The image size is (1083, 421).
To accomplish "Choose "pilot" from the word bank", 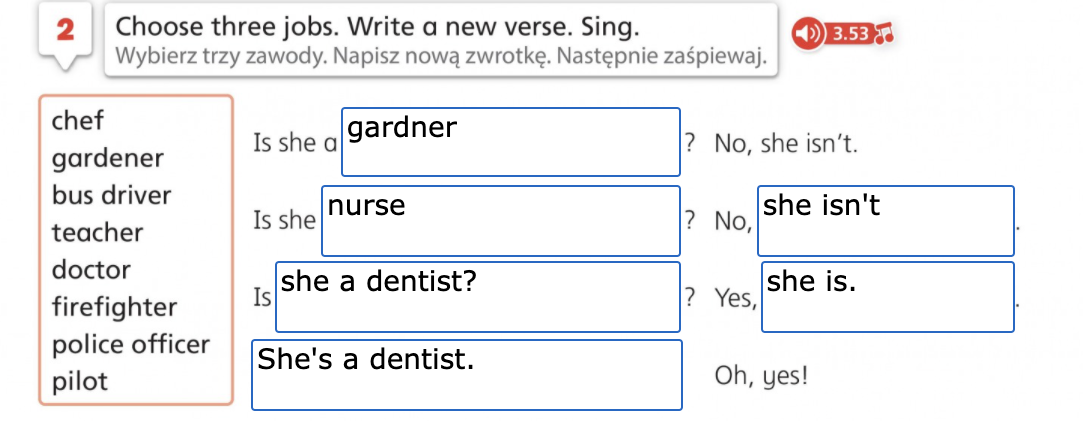I will pyautogui.click(x=80, y=382).
